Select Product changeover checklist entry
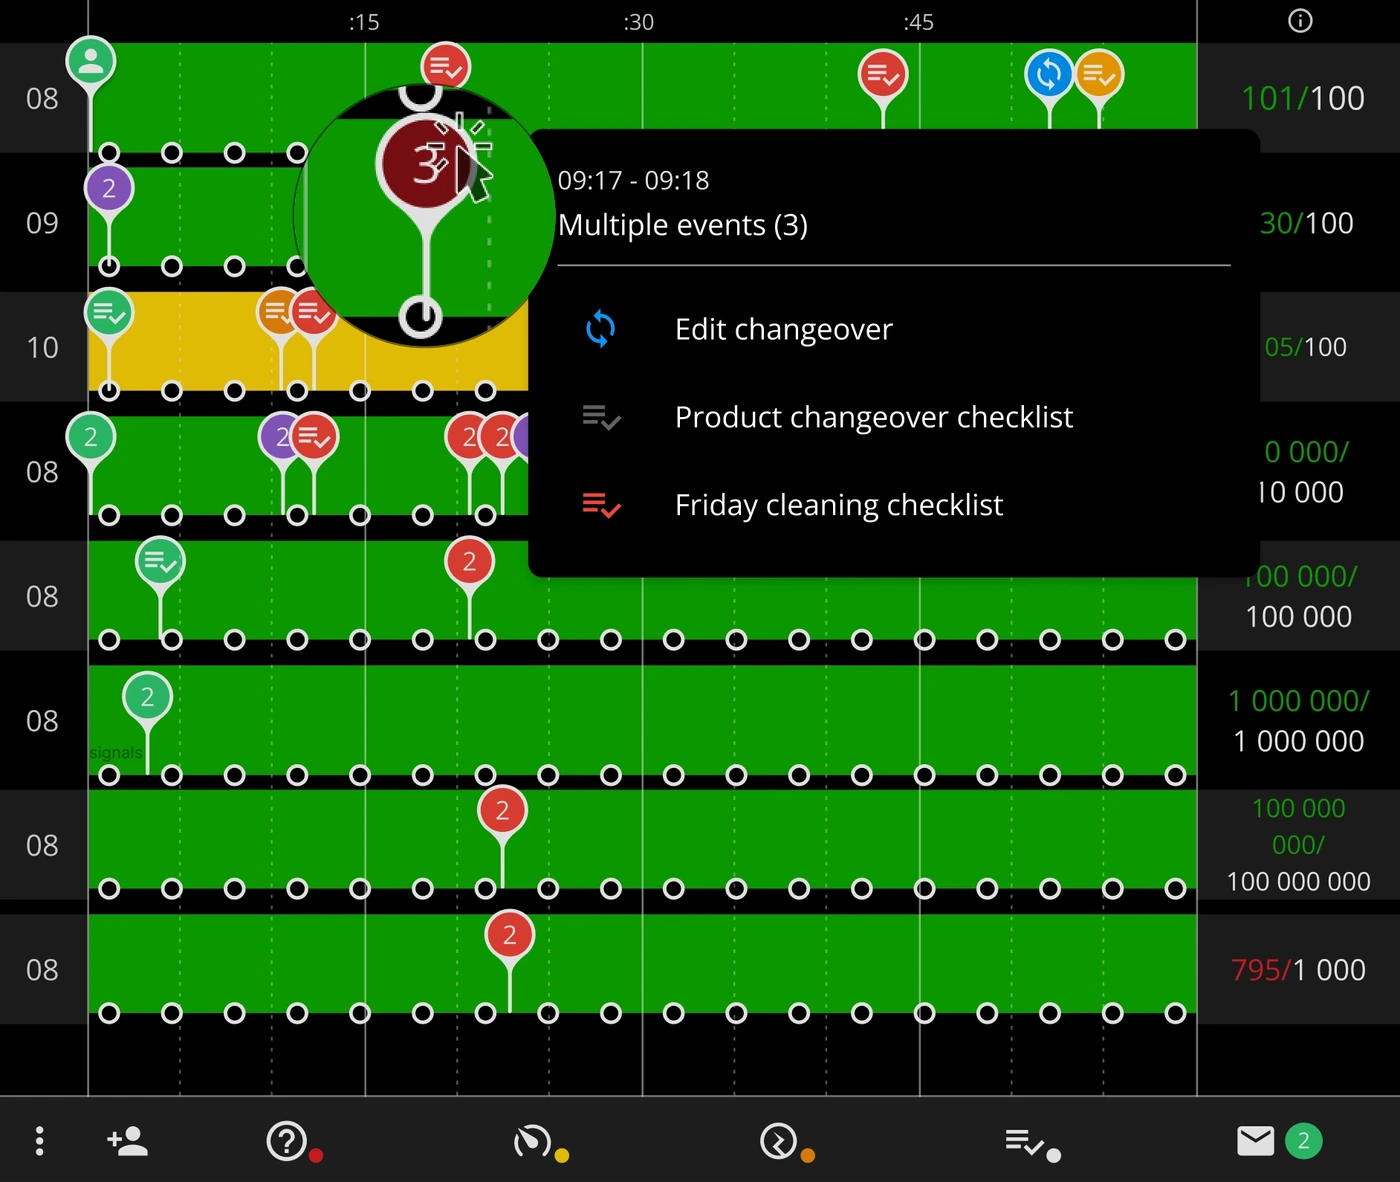 click(874, 417)
